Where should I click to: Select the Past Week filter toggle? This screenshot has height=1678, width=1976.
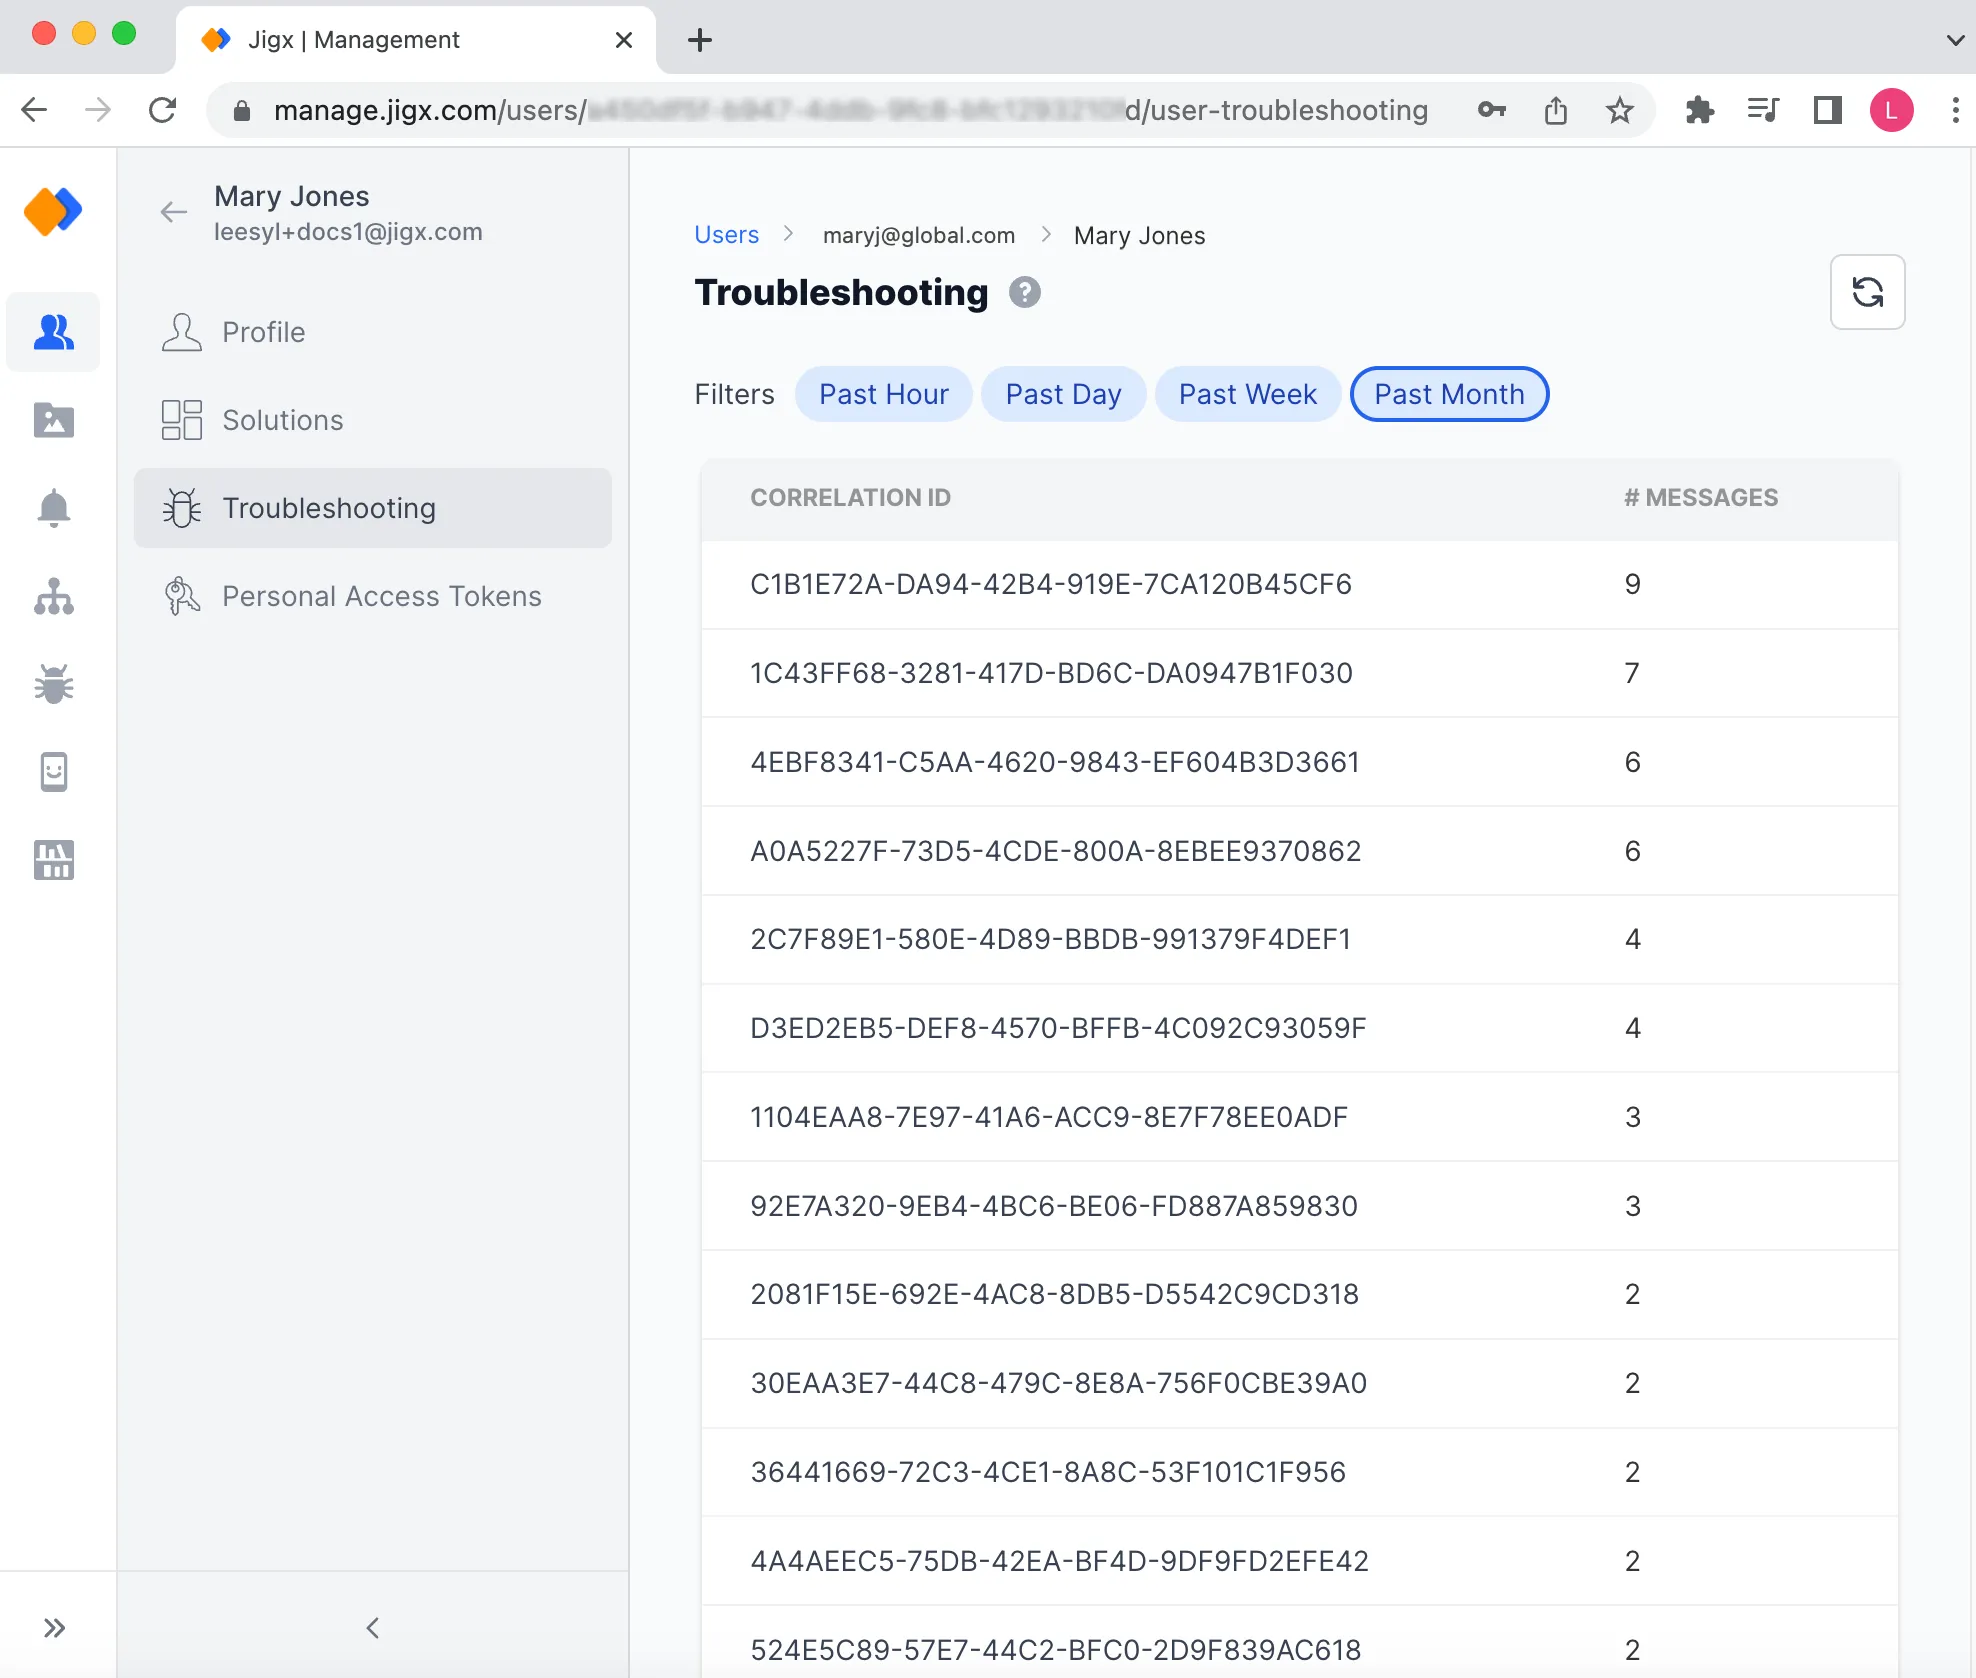point(1247,393)
